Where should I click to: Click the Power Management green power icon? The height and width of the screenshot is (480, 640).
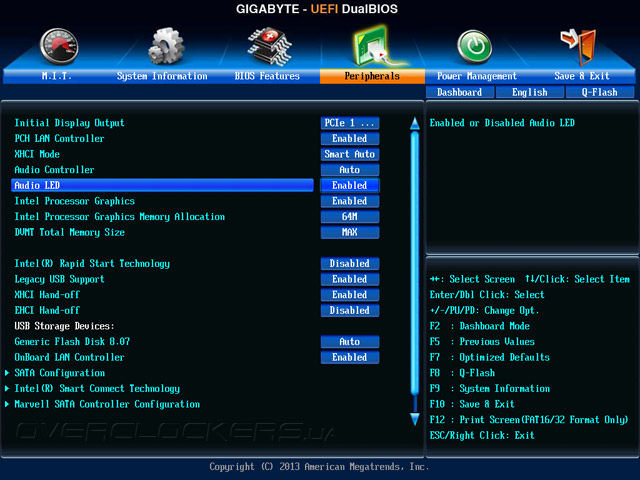[474, 47]
